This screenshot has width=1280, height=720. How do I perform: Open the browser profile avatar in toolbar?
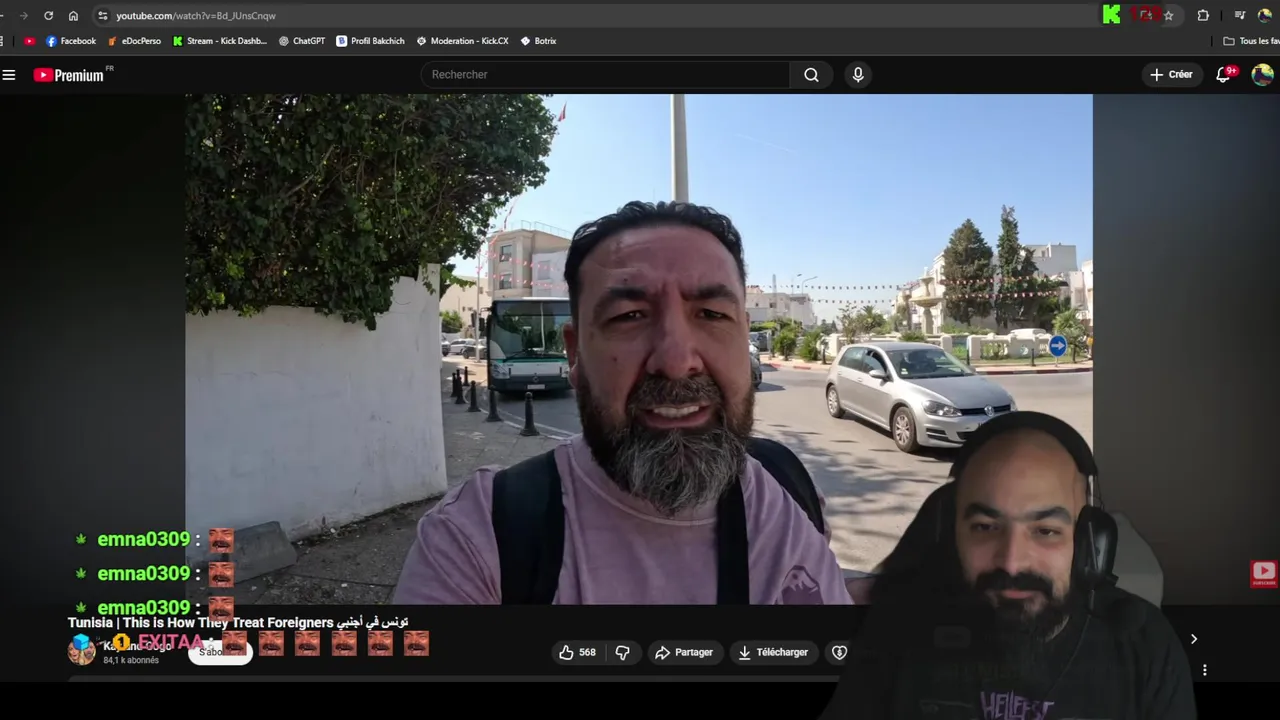coord(1265,15)
